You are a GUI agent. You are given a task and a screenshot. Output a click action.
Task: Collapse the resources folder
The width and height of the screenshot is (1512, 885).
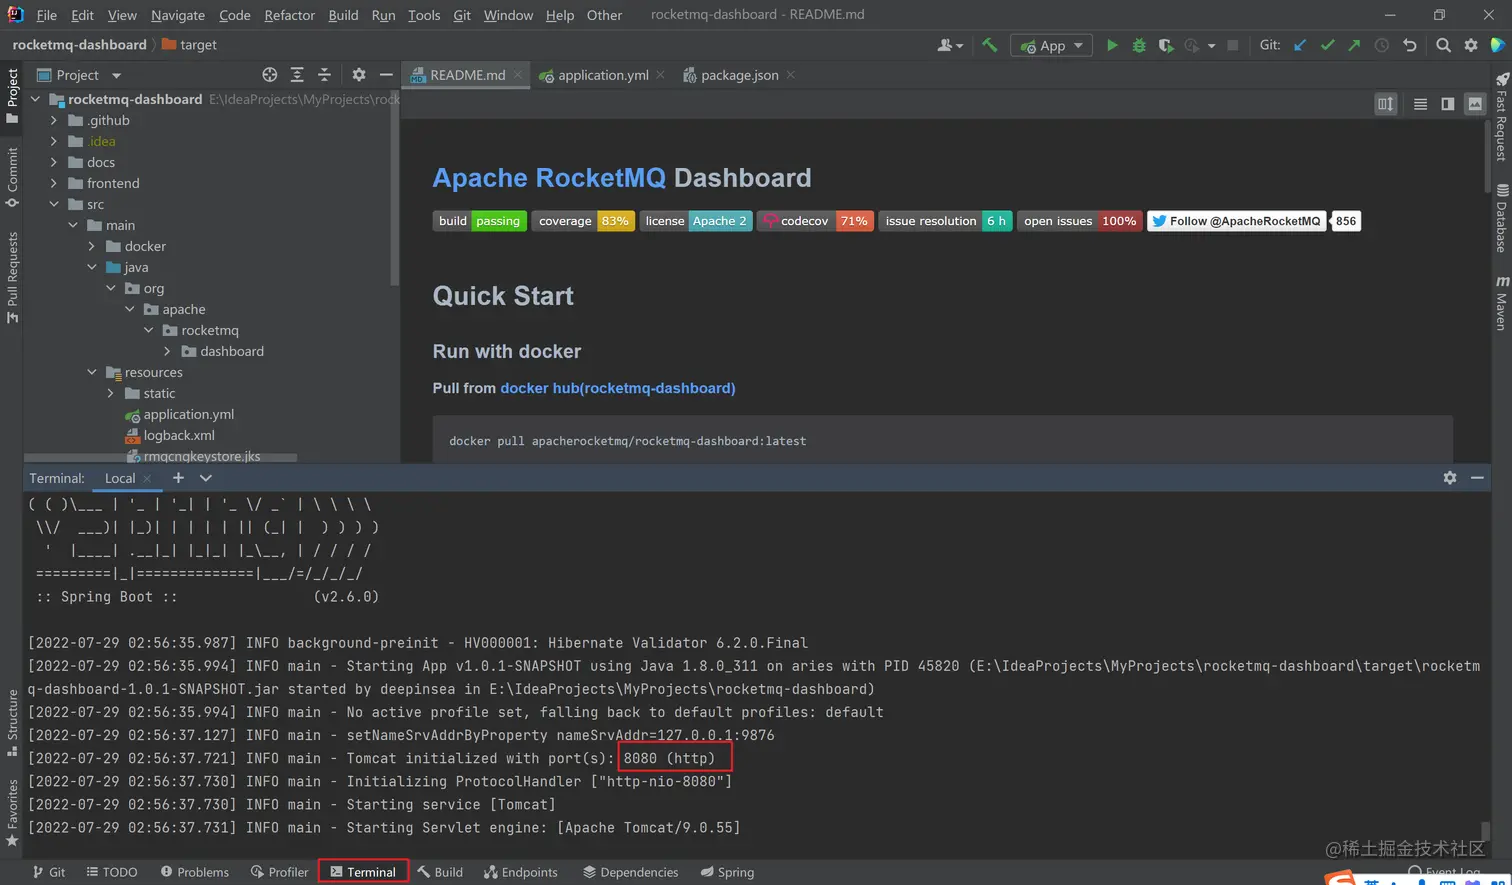pos(92,372)
